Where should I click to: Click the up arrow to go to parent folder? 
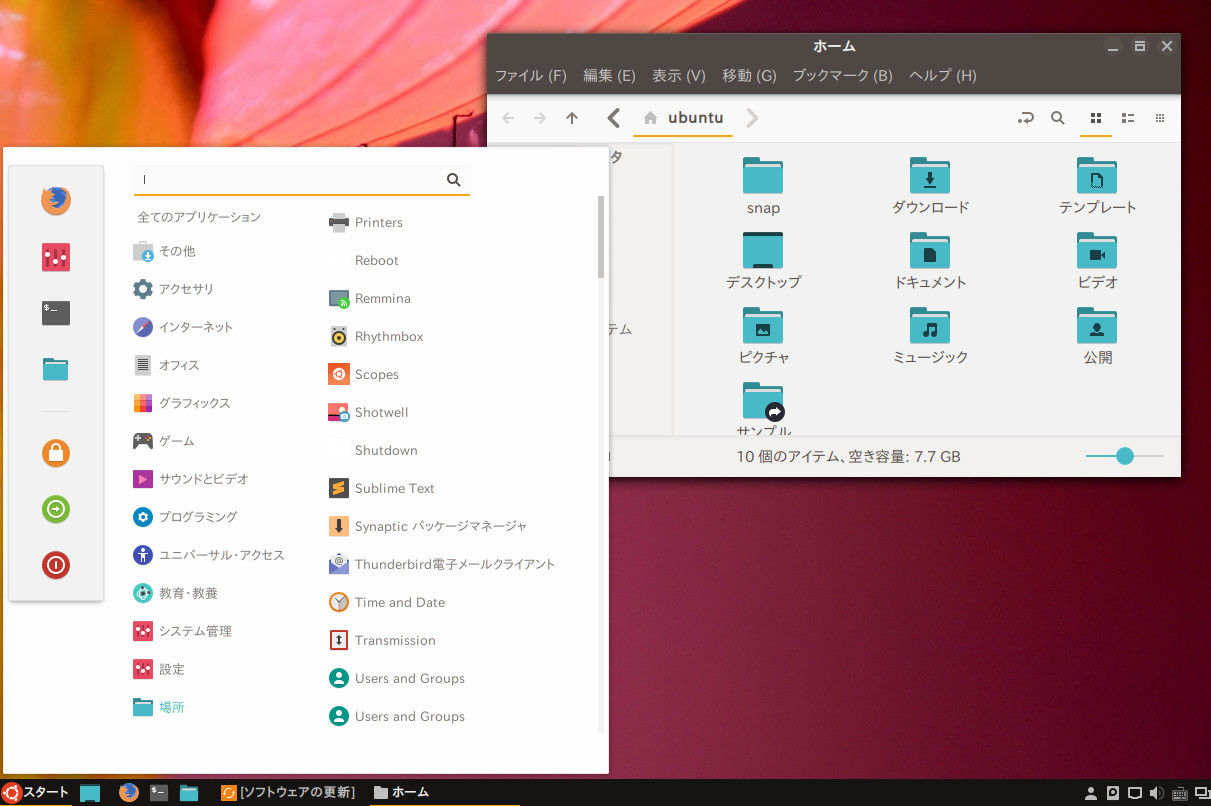pyautogui.click(x=571, y=118)
